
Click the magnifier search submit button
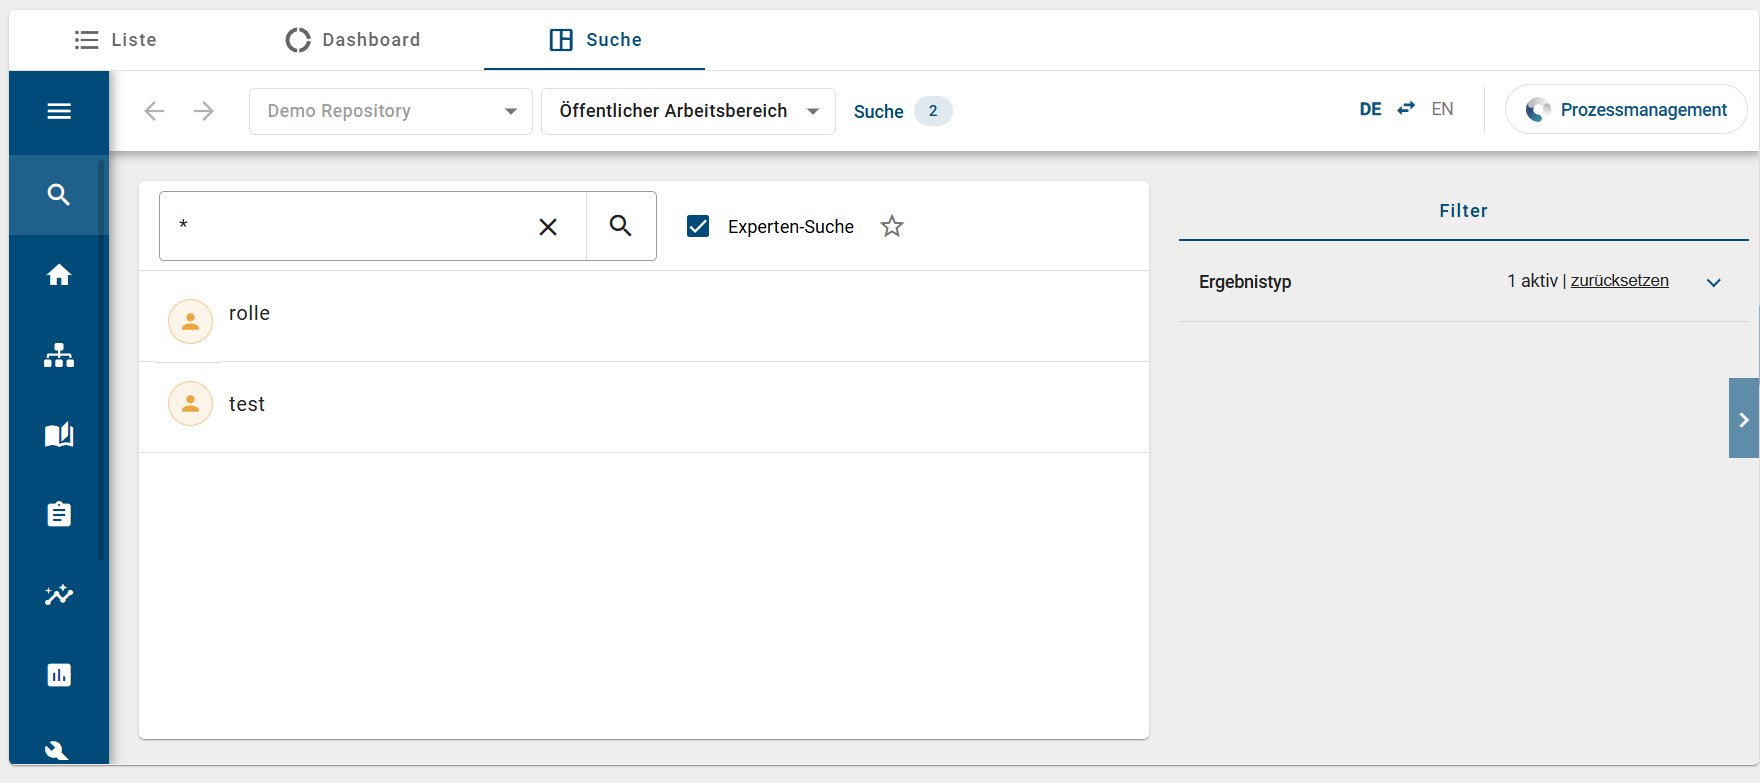pyautogui.click(x=621, y=226)
